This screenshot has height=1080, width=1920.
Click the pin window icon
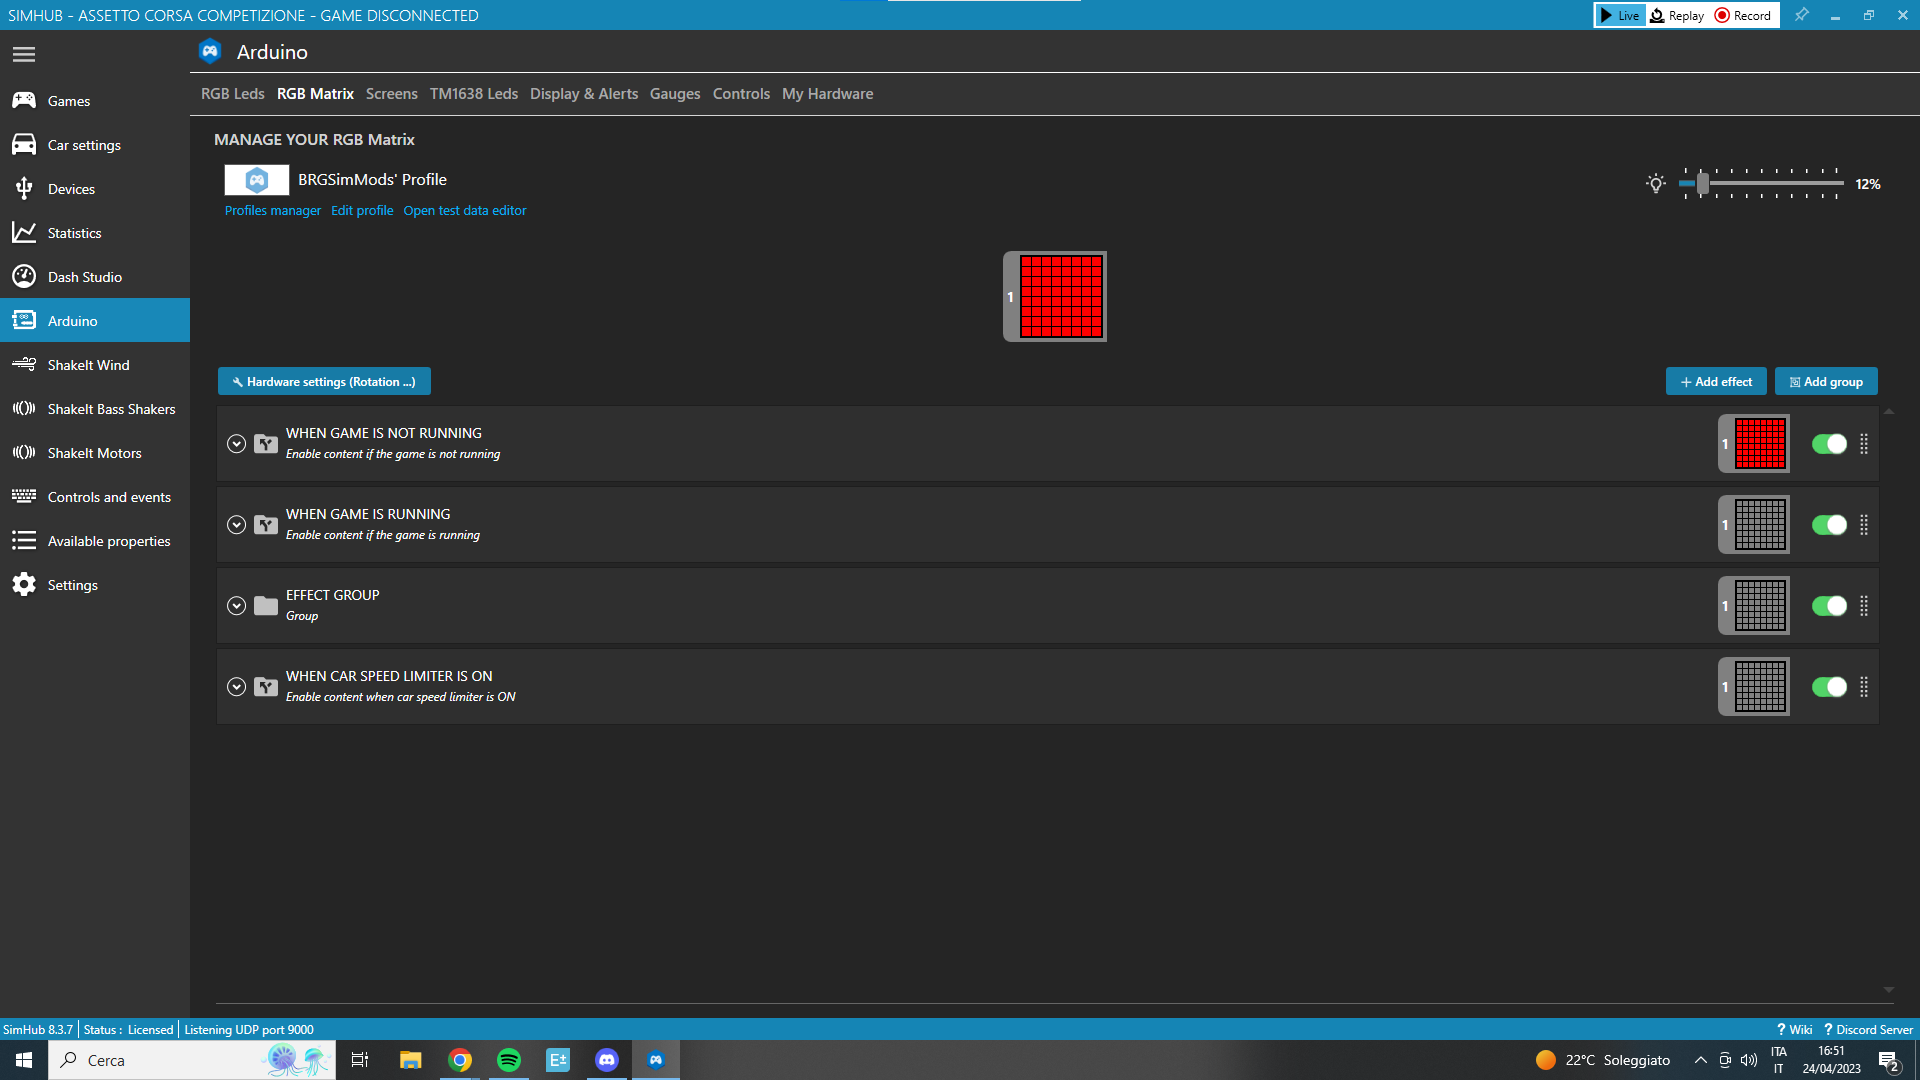point(1801,15)
